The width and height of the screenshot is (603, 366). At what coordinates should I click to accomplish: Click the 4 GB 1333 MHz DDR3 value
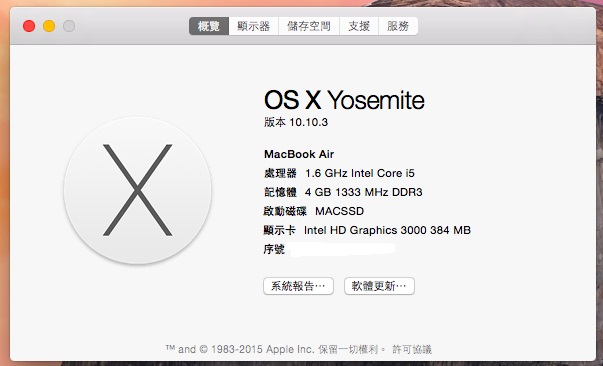click(363, 192)
